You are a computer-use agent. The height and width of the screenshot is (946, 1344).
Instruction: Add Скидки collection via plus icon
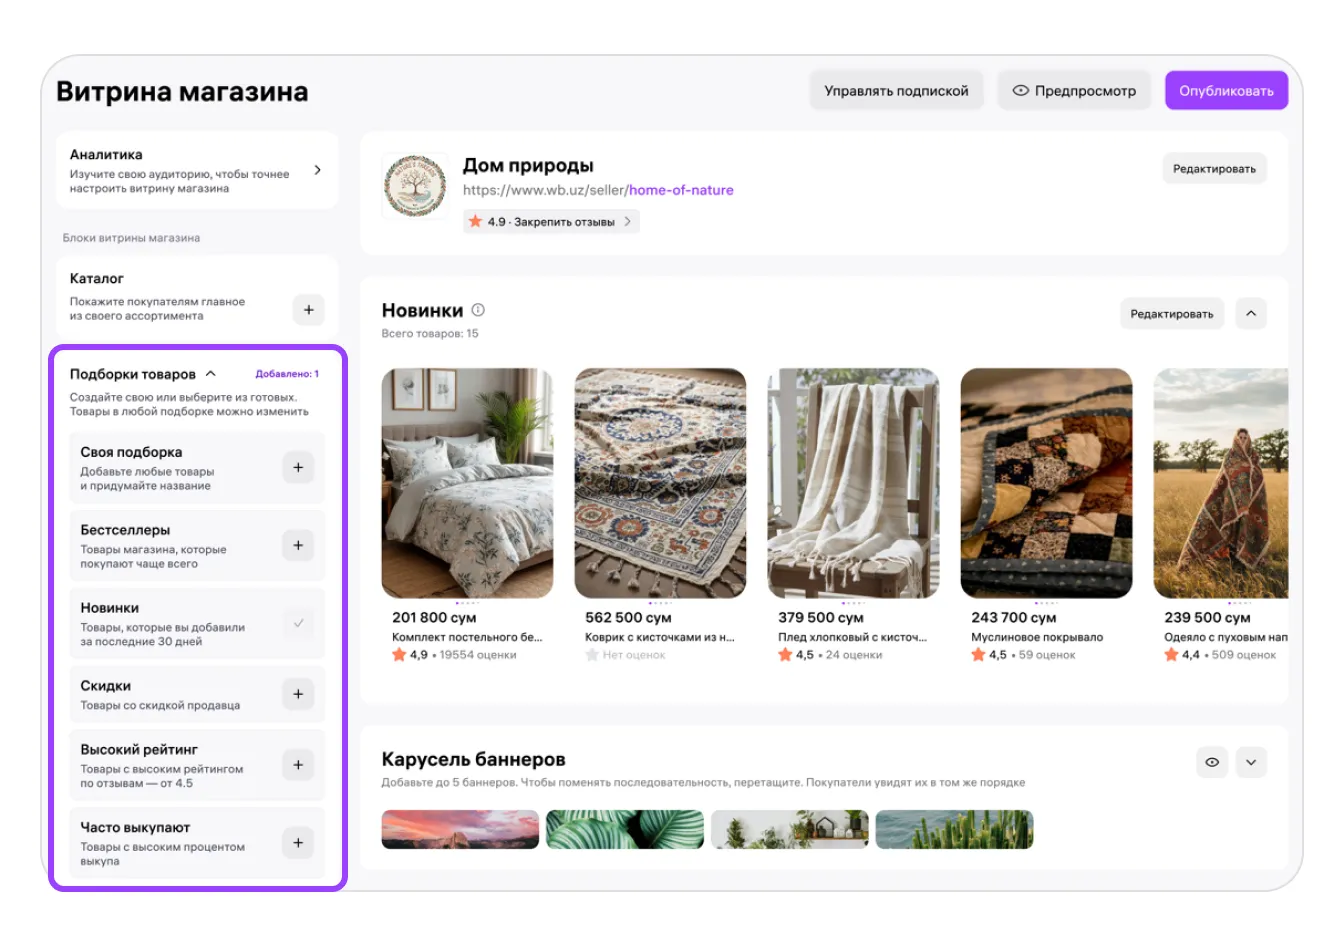pos(298,694)
